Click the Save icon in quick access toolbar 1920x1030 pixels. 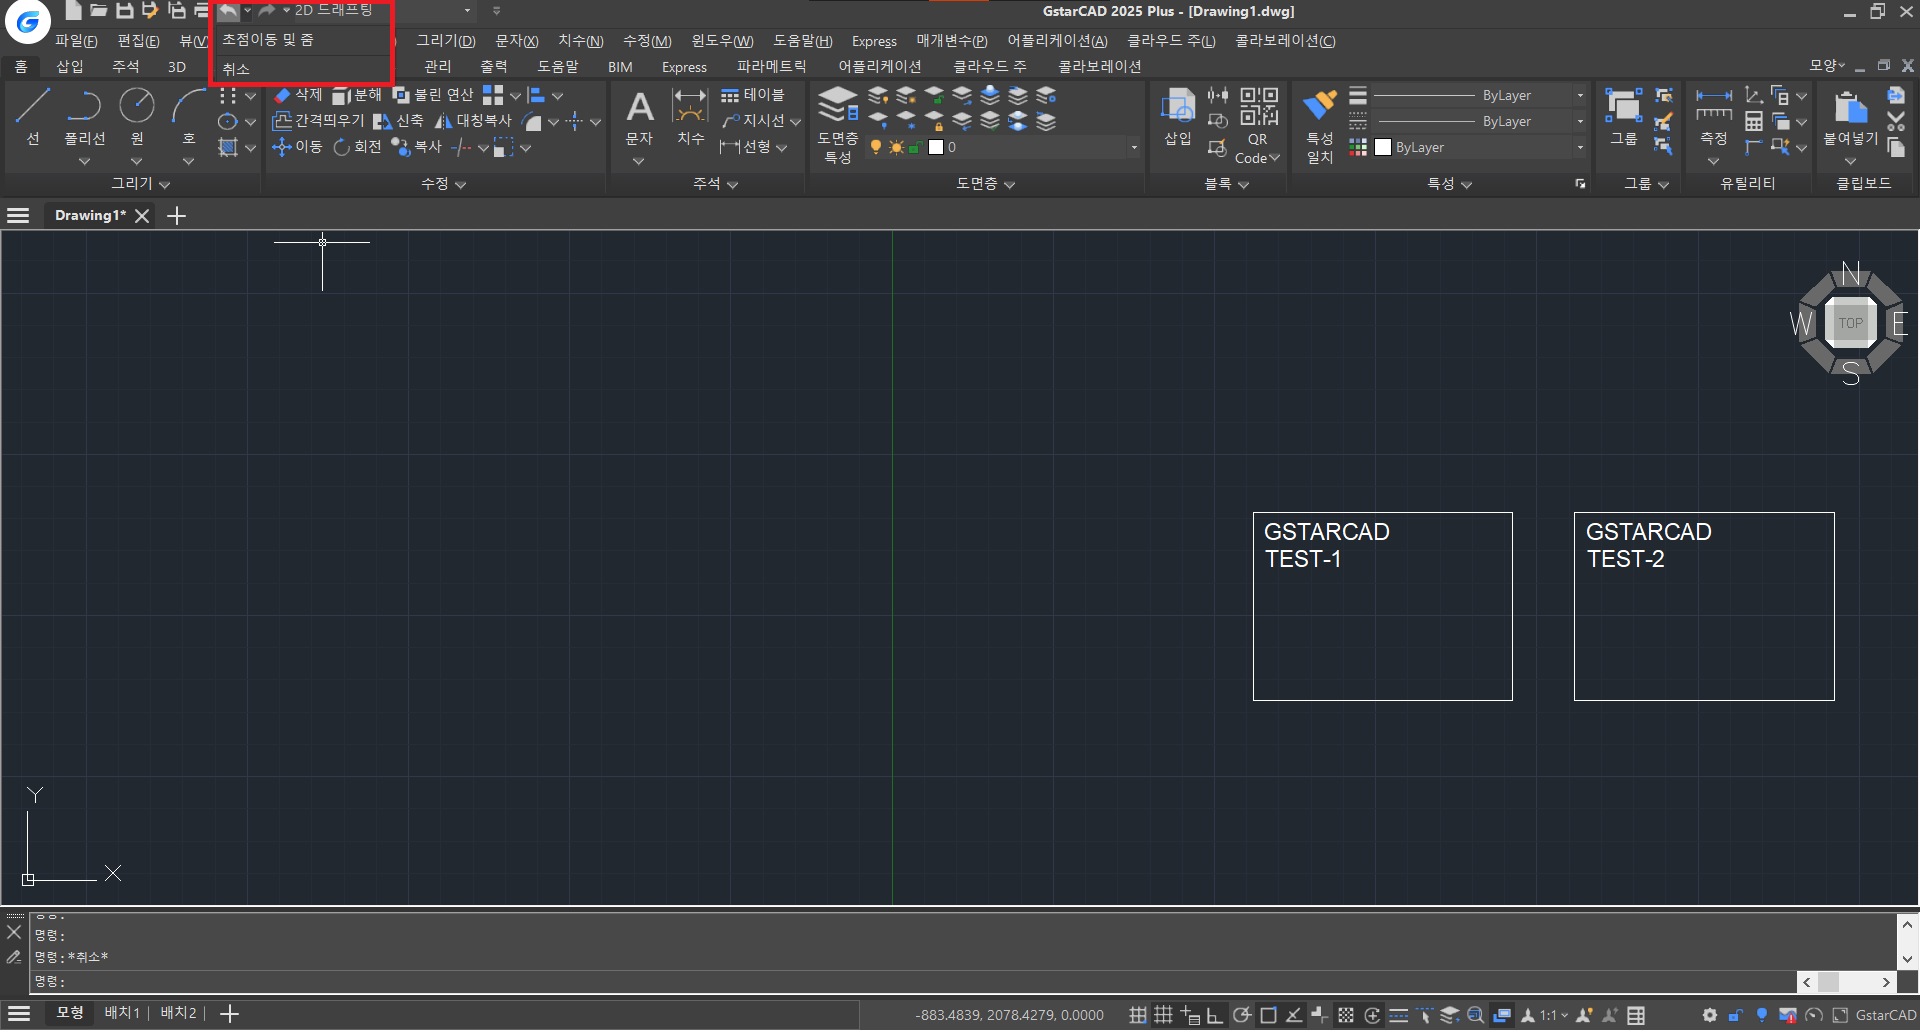point(124,11)
